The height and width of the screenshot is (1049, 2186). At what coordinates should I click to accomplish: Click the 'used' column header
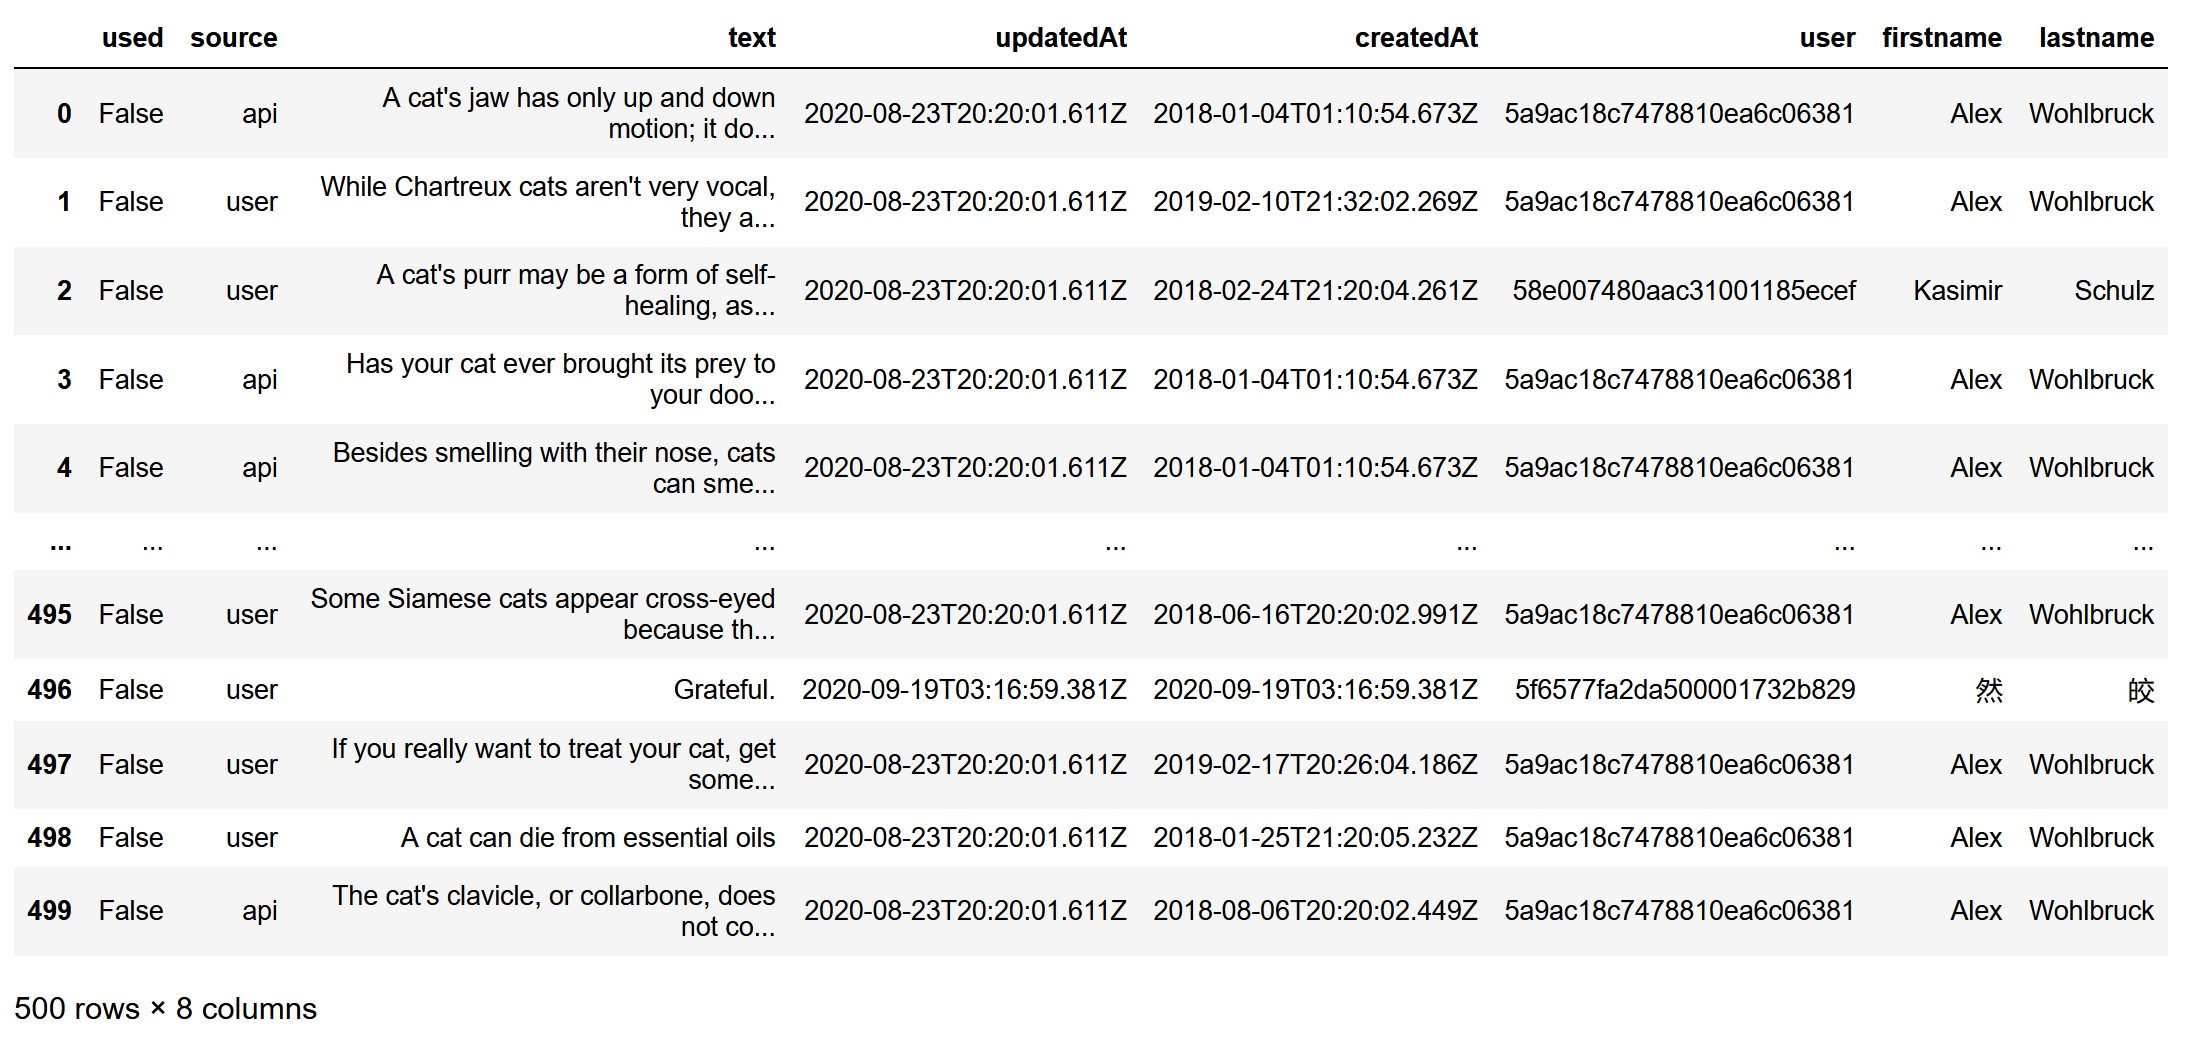132,38
